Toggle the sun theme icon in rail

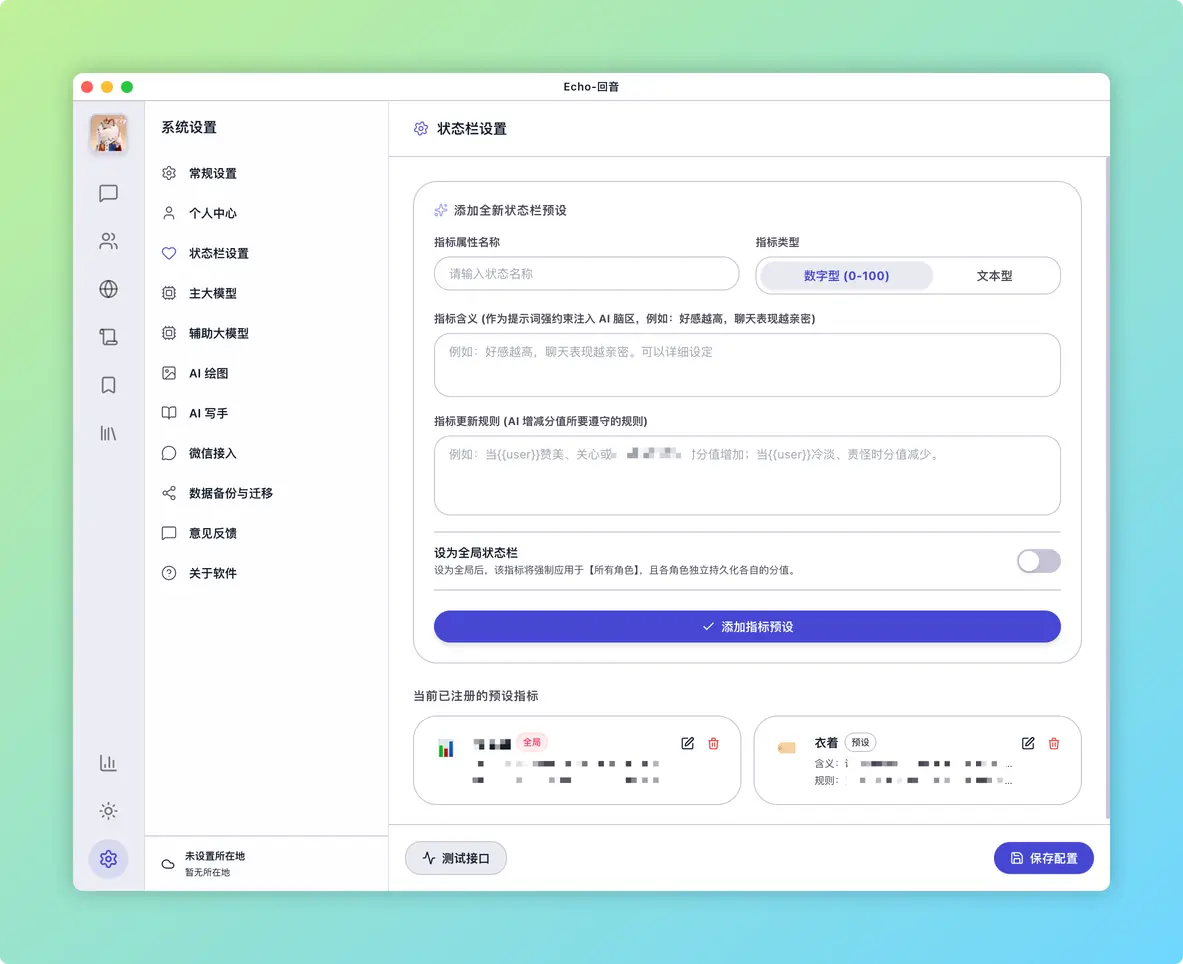[x=108, y=811]
